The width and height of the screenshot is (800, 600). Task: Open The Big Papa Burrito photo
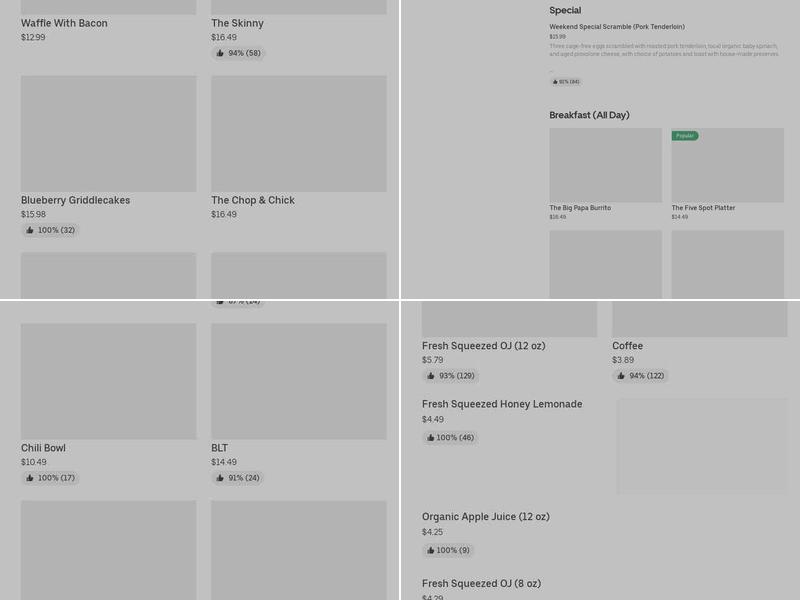pyautogui.click(x=606, y=165)
